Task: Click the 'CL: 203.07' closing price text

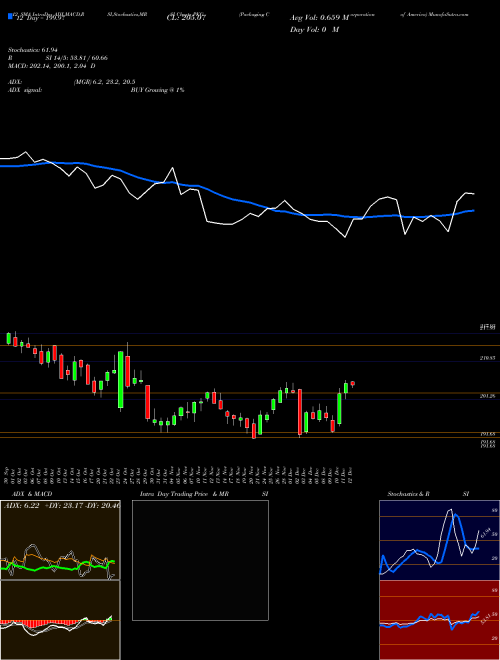Action: point(188,18)
